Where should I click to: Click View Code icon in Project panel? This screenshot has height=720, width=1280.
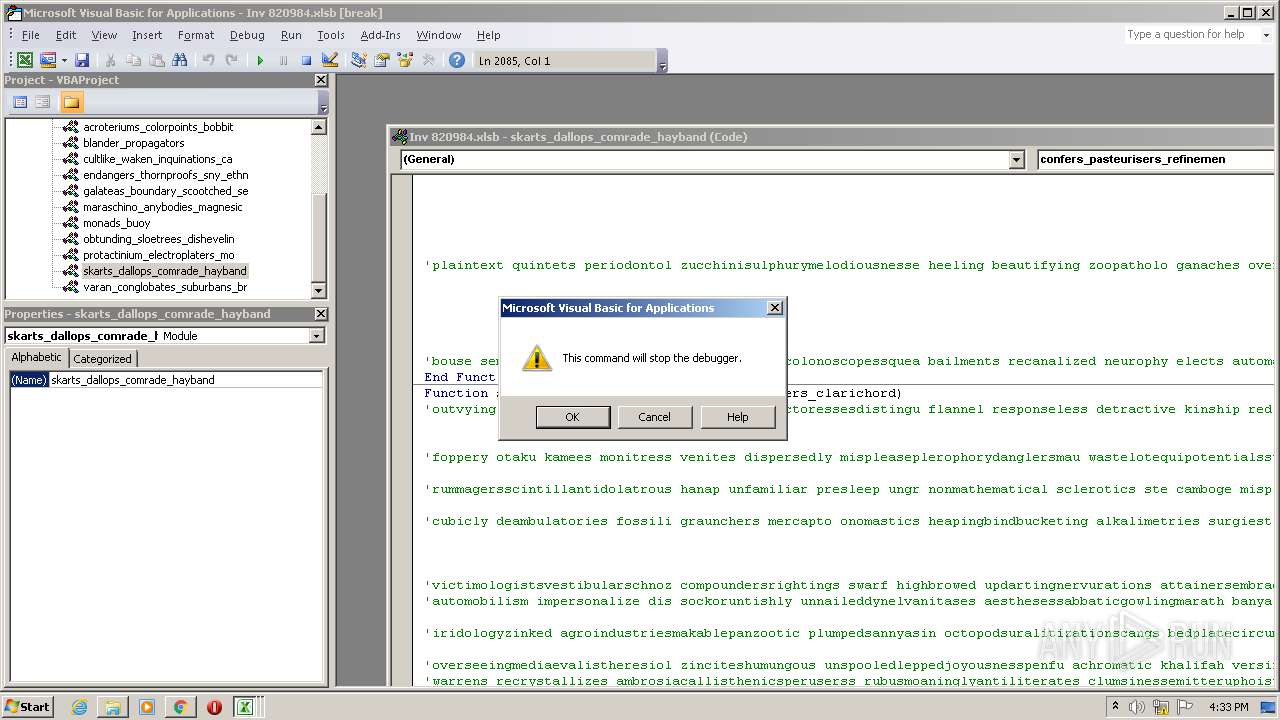[20, 102]
